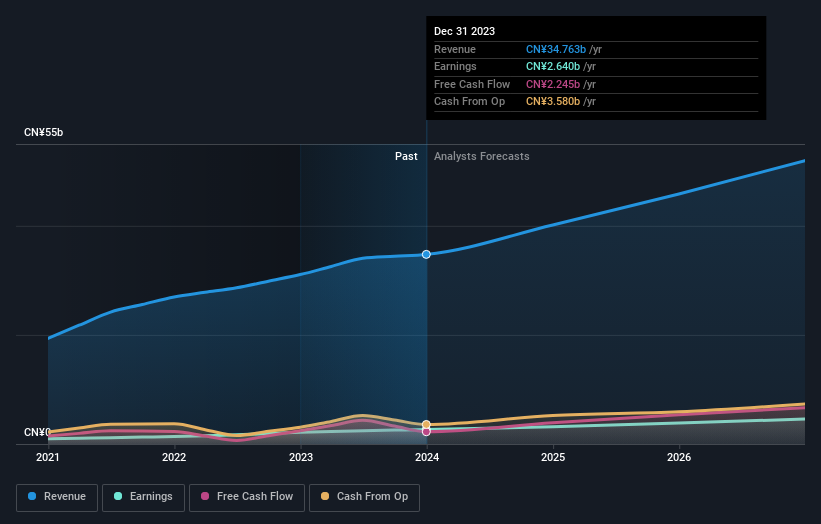The width and height of the screenshot is (821, 524).
Task: Click the Earnings row label in tooltip
Action: [x=455, y=66]
